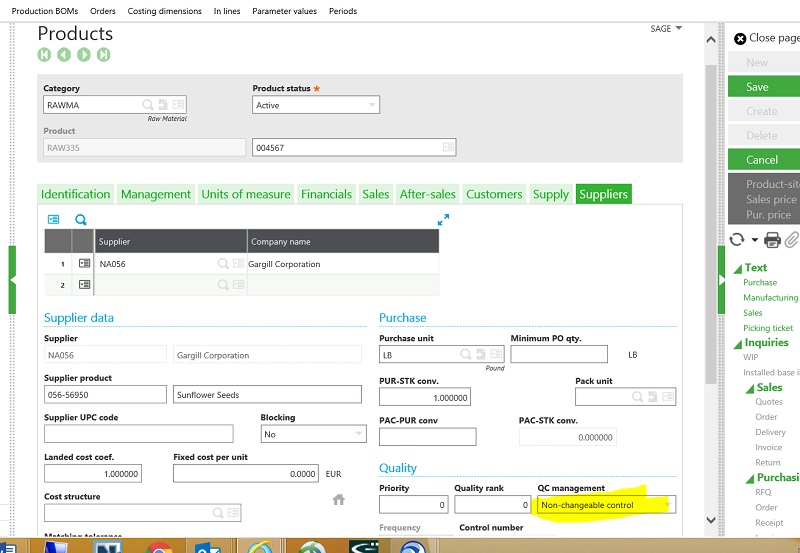Switch to the Financials tab

(x=326, y=194)
